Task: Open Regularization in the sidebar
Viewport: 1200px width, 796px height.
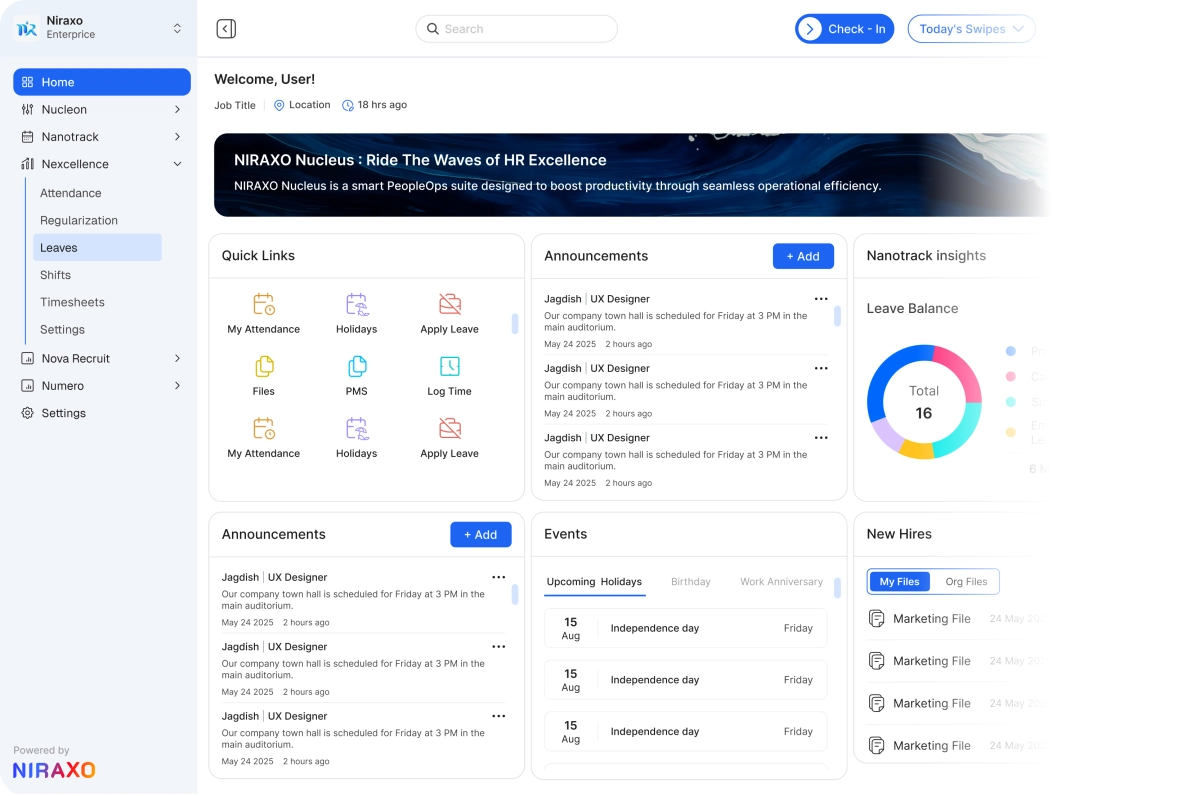Action: [79, 221]
